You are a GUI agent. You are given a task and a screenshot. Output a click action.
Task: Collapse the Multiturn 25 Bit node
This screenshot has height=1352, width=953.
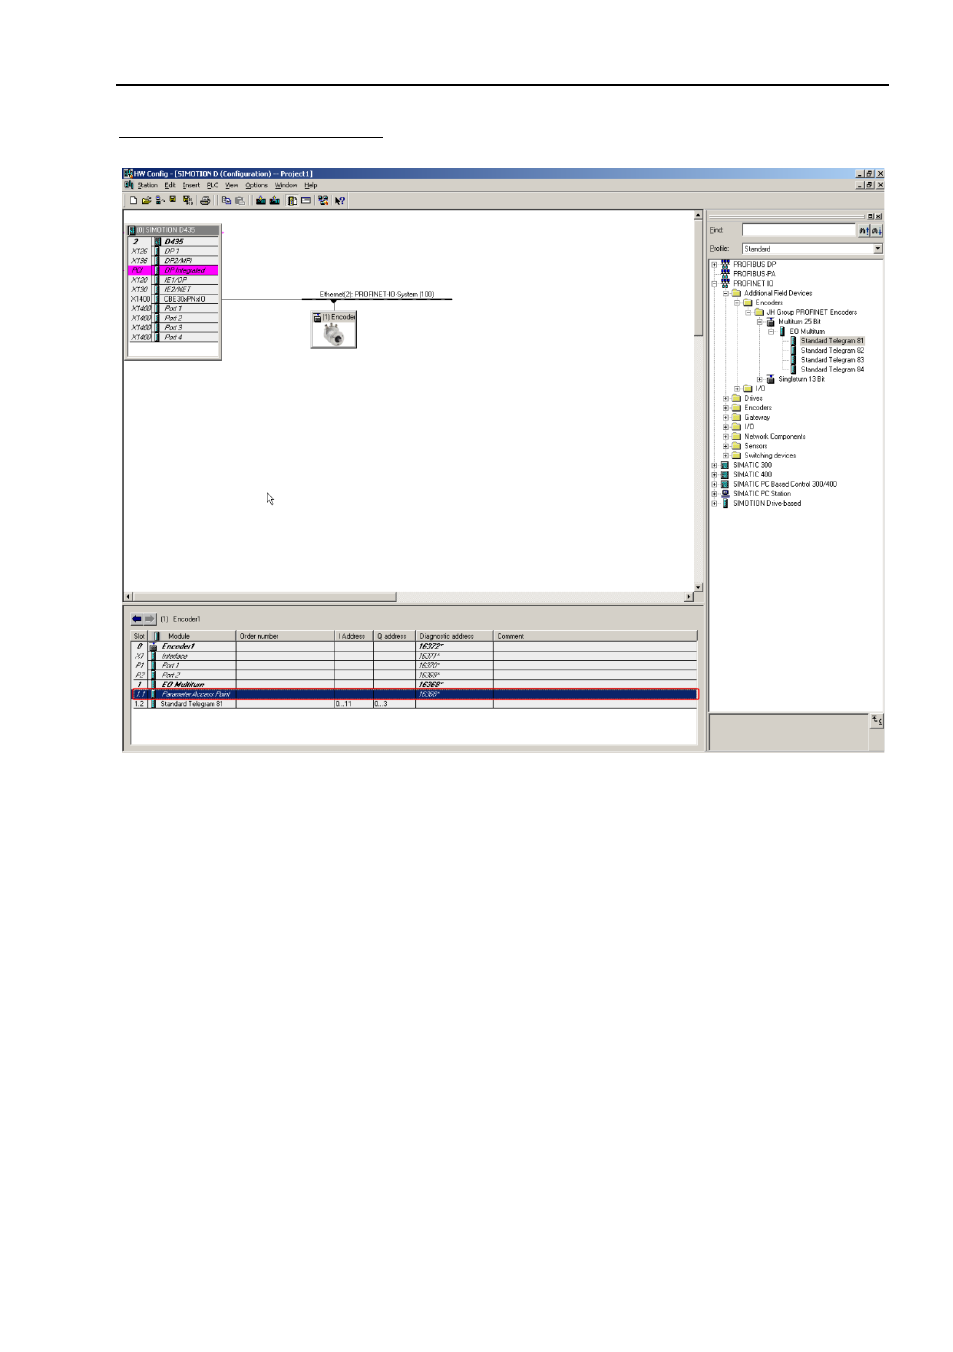coord(759,322)
